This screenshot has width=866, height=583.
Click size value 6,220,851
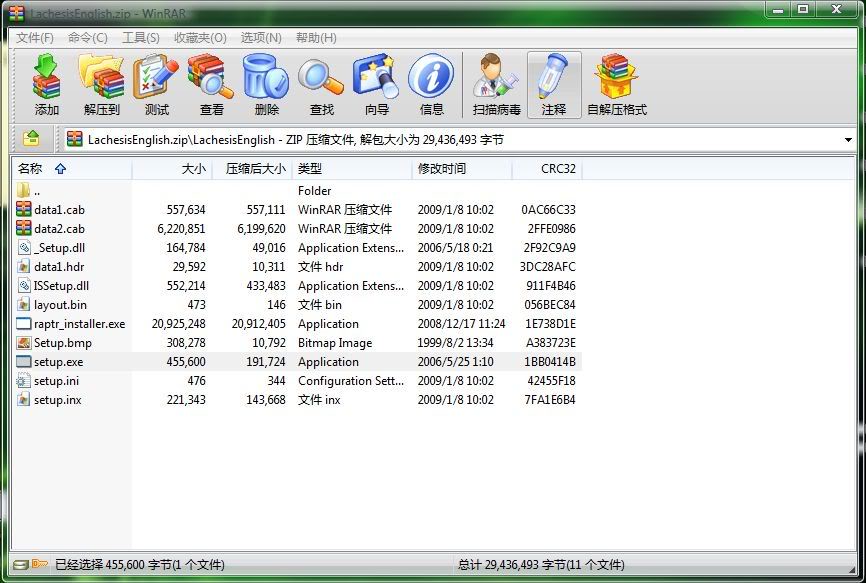click(x=181, y=229)
